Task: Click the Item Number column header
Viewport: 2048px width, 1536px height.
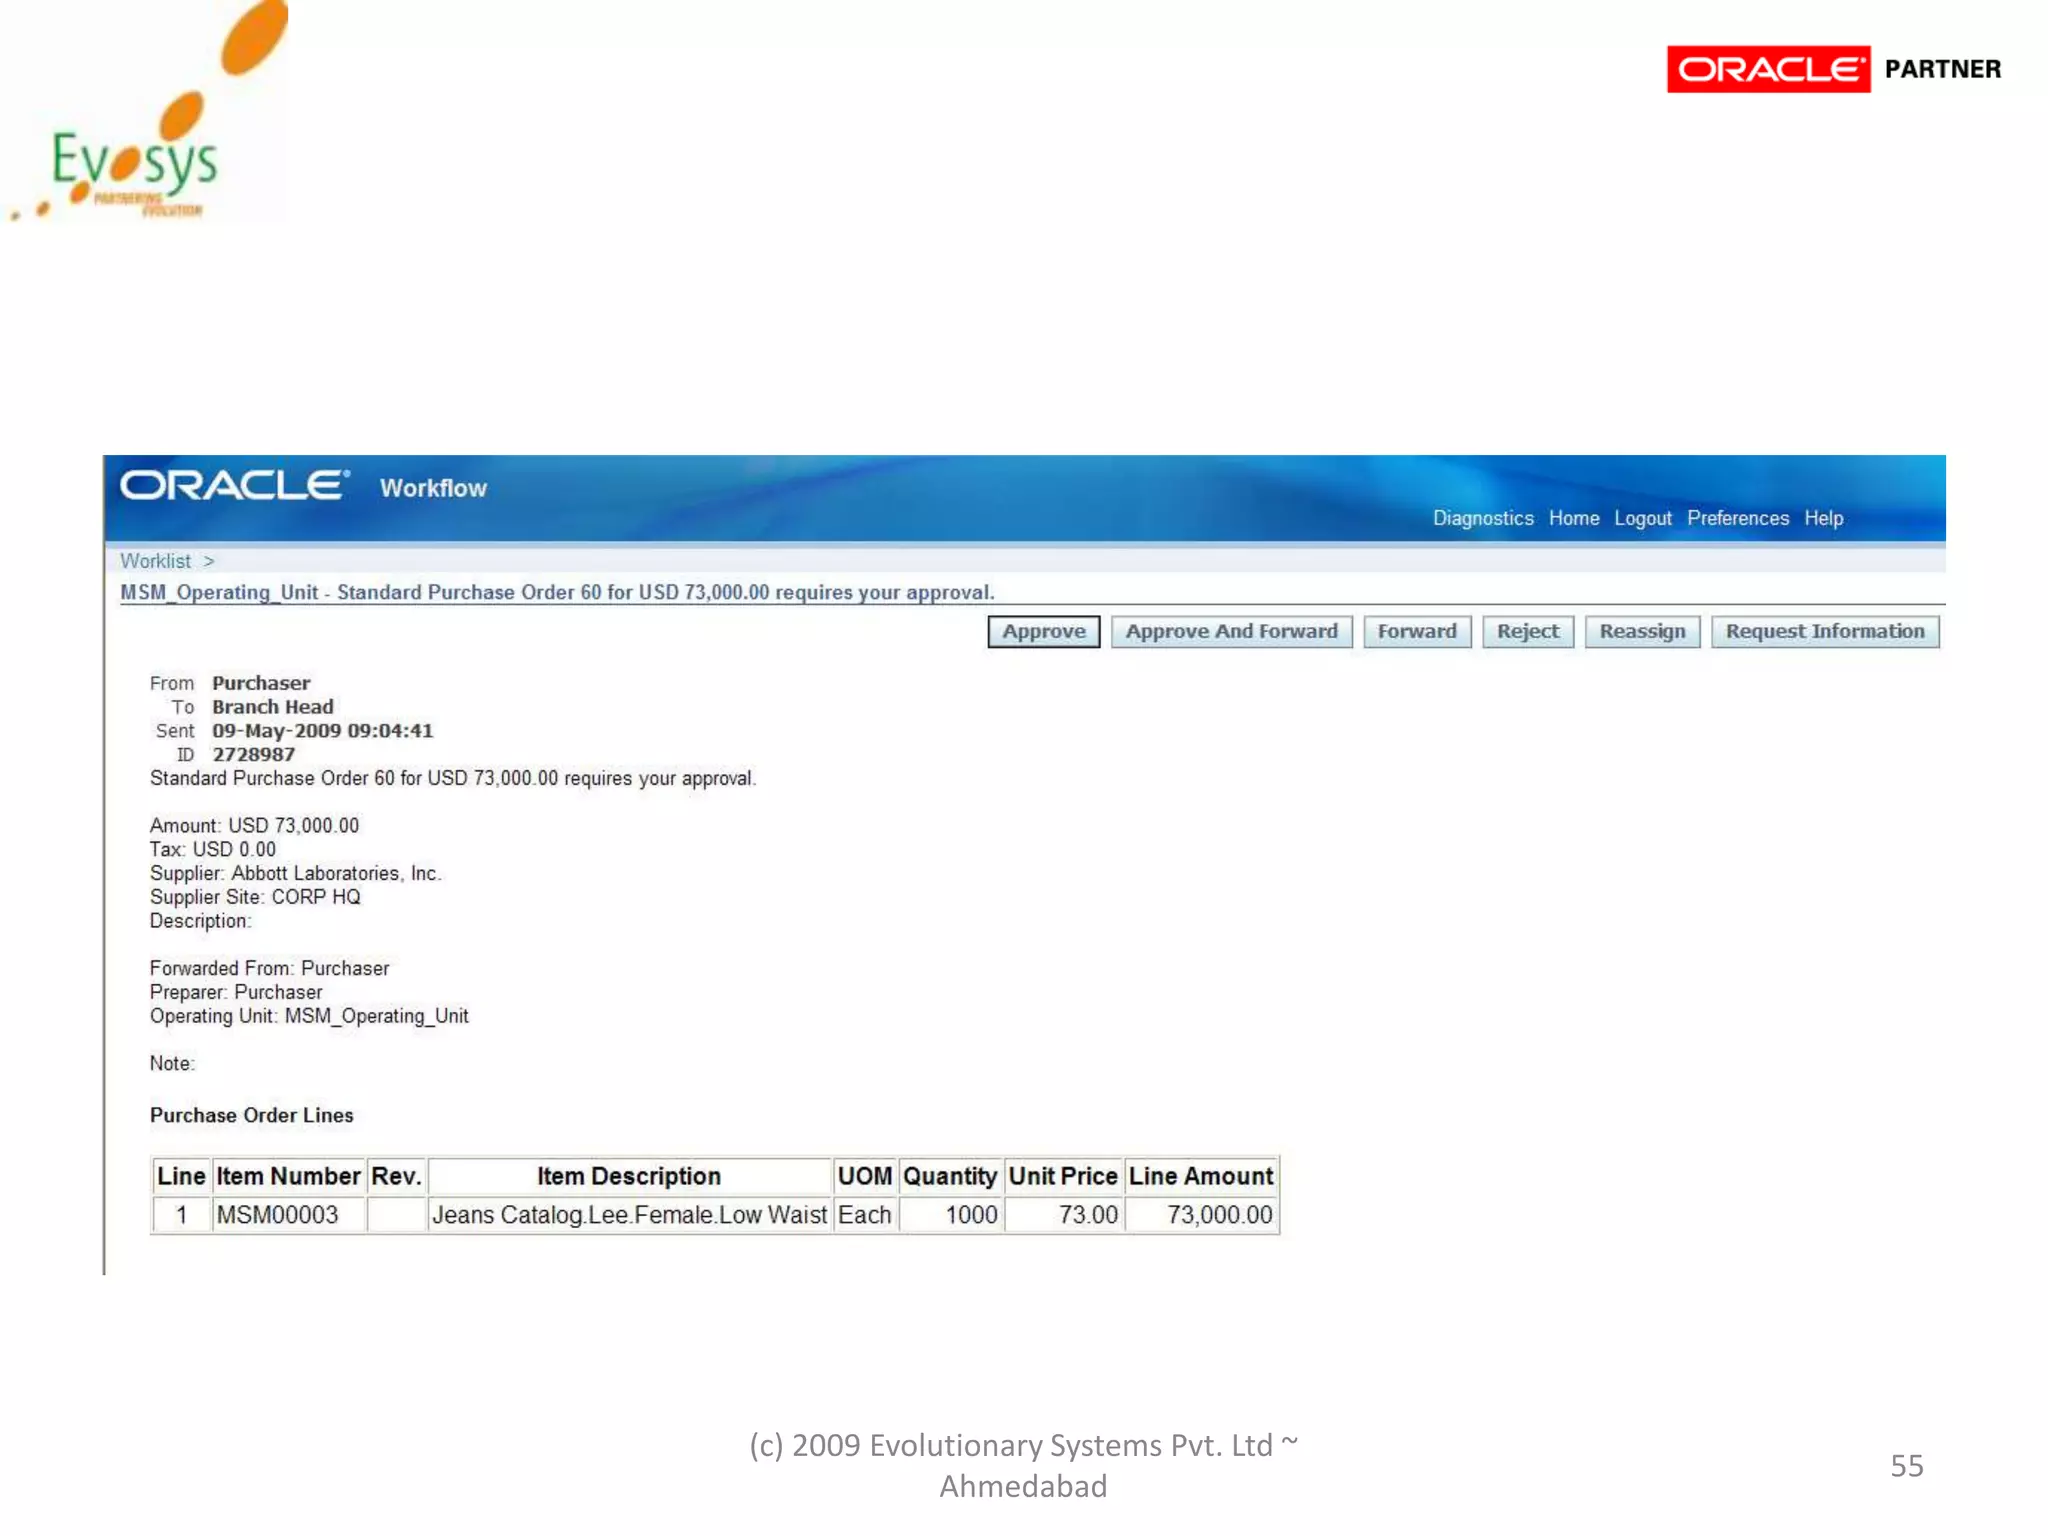Action: [288, 1177]
